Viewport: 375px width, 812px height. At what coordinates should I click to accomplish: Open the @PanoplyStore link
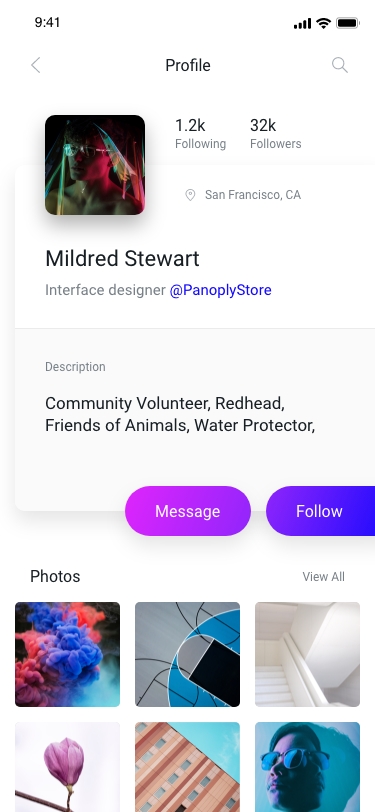point(221,290)
